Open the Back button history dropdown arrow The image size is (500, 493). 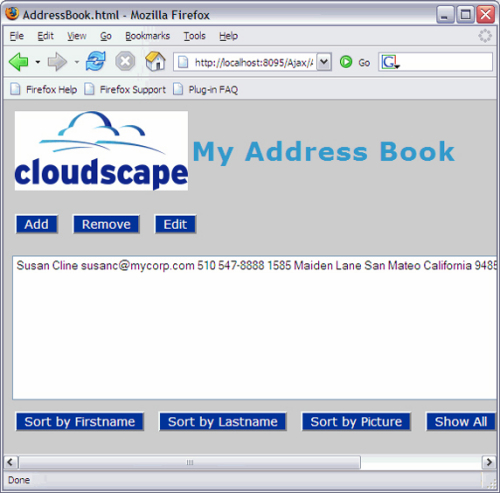pyautogui.click(x=38, y=62)
